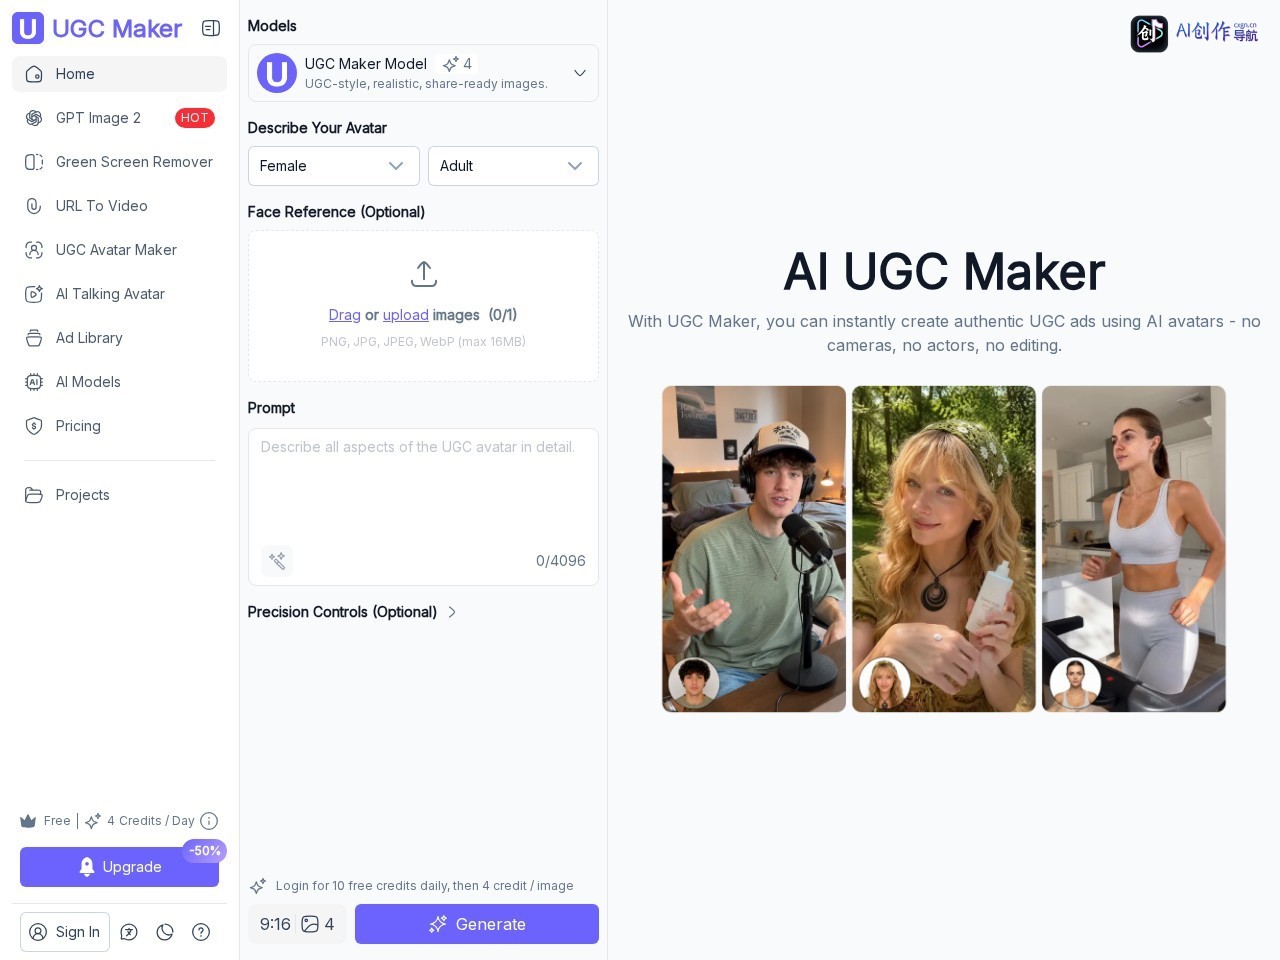Screen dimensions: 1280x960
Task: Open GPT Image 2 from sidebar
Action: coord(119,118)
